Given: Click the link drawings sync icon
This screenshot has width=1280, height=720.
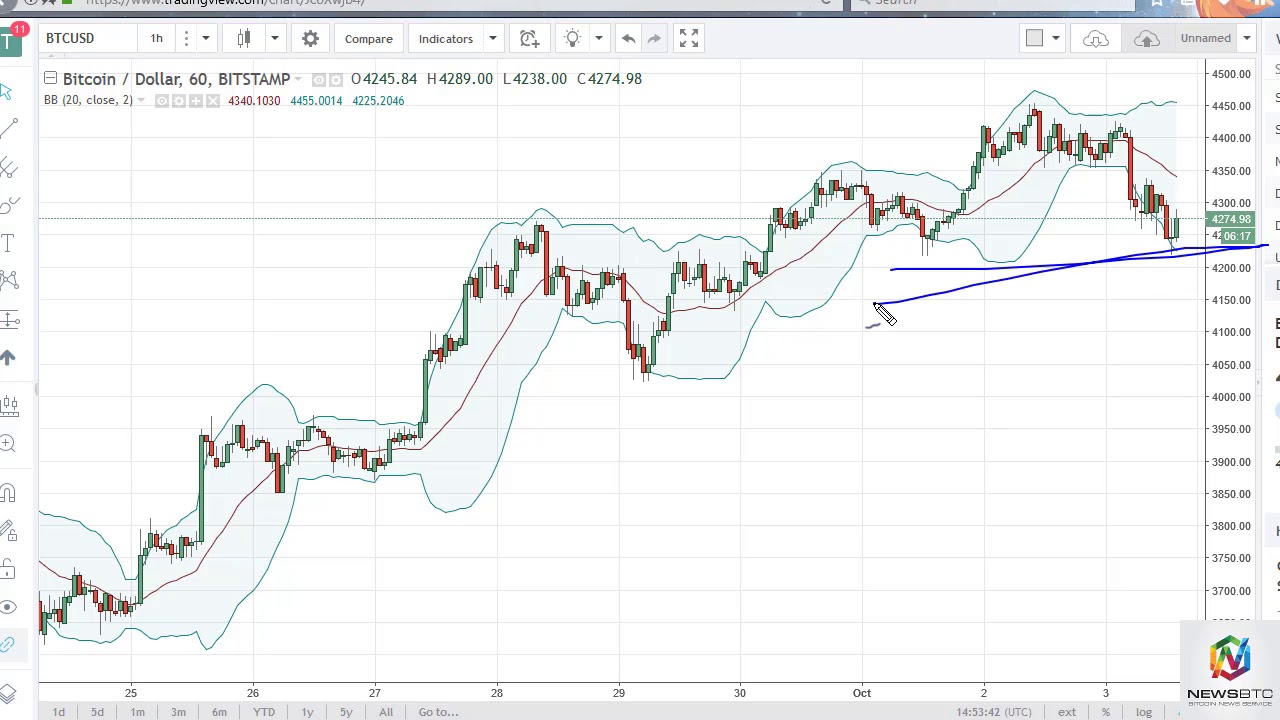Looking at the screenshot, I should 8,645.
